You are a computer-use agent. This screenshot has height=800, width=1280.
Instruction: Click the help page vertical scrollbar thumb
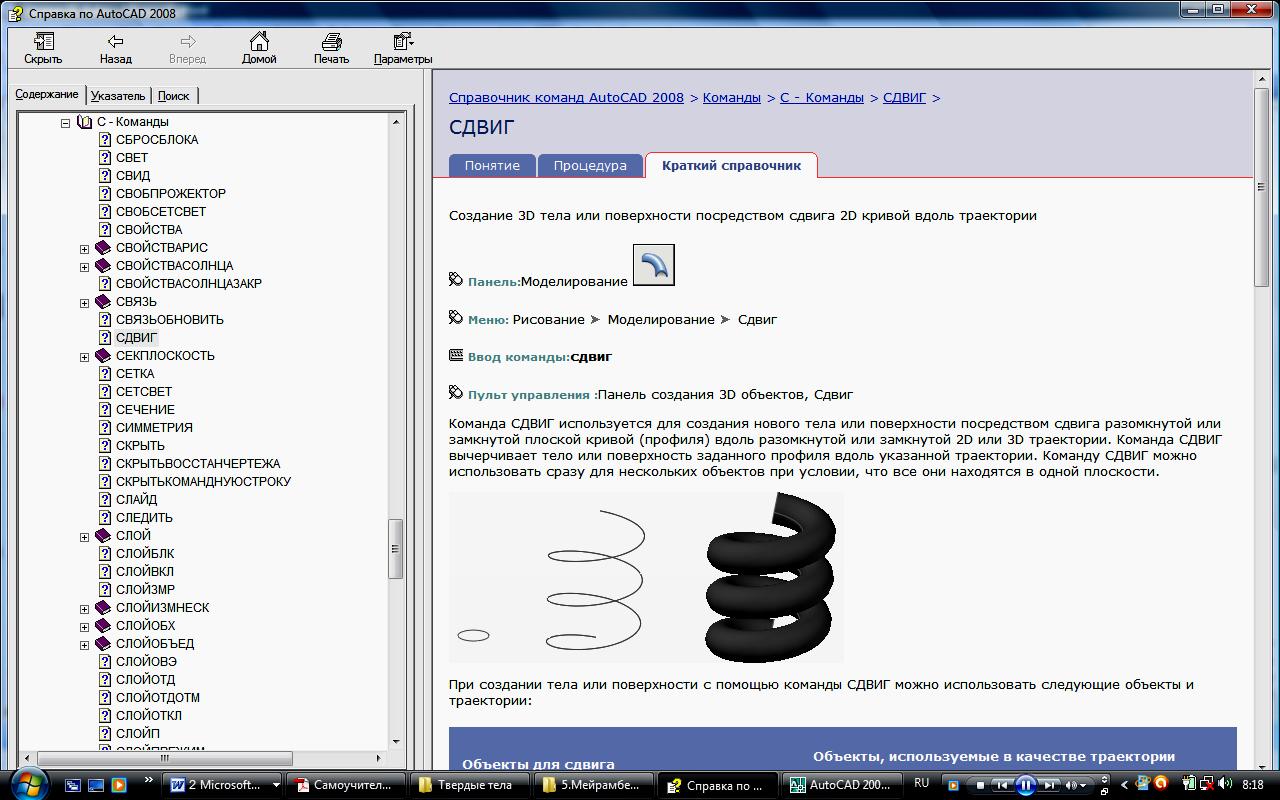[1261, 188]
